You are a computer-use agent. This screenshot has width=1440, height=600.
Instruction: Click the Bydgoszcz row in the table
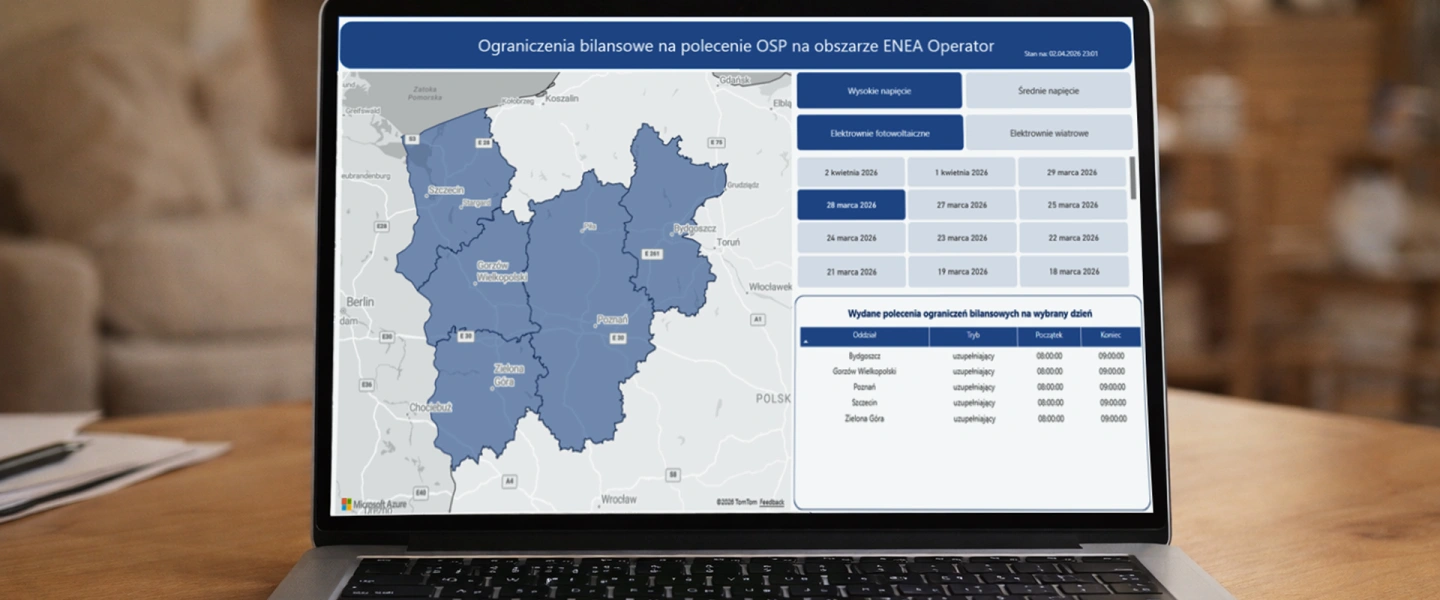[x=864, y=355]
